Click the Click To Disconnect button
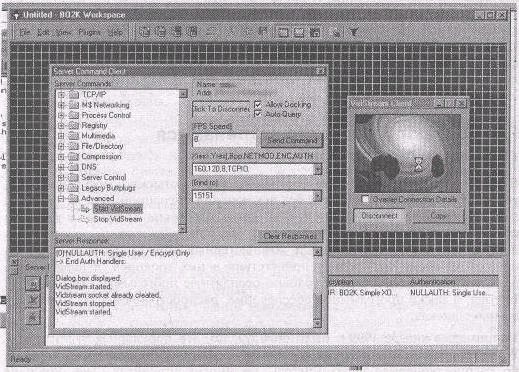Viewport: 519px width, 372px height. 221,109
